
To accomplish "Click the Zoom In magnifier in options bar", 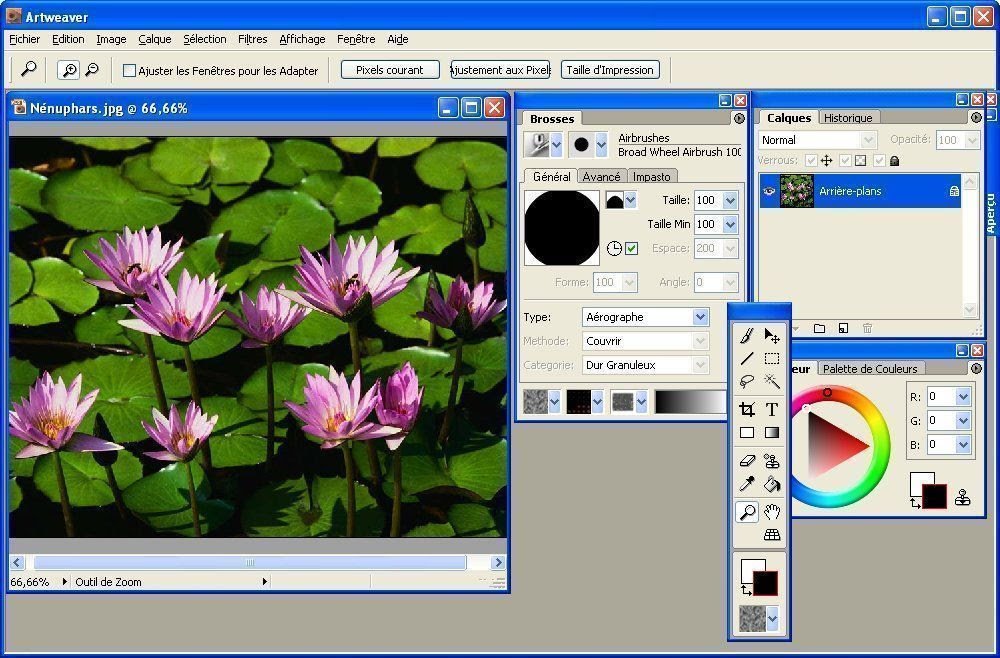I will click(x=68, y=69).
